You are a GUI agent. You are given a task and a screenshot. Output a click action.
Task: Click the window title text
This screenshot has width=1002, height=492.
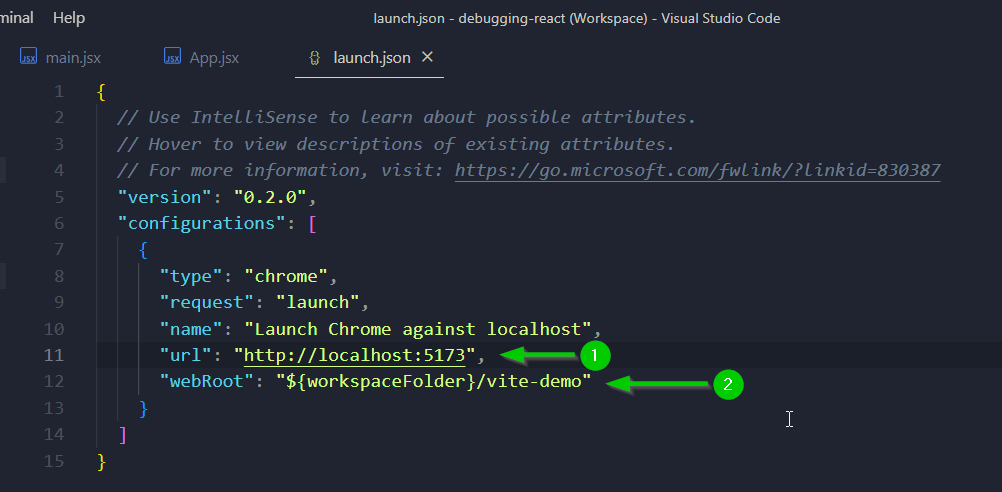click(576, 19)
